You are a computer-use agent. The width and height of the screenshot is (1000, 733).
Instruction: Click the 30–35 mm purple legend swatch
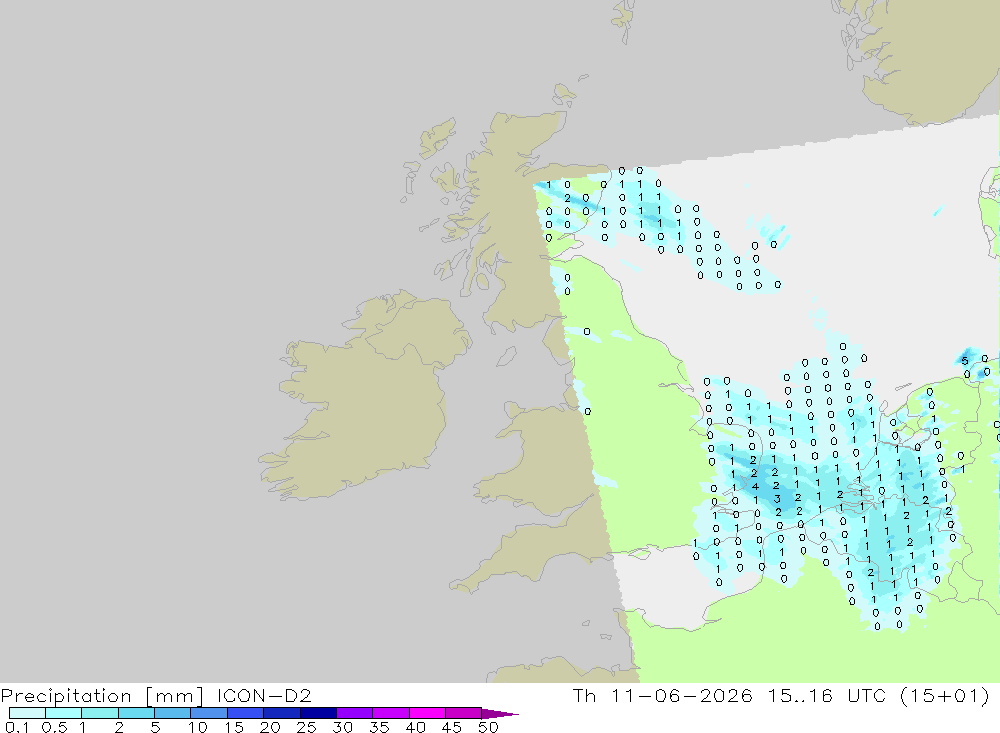pyautogui.click(x=354, y=713)
